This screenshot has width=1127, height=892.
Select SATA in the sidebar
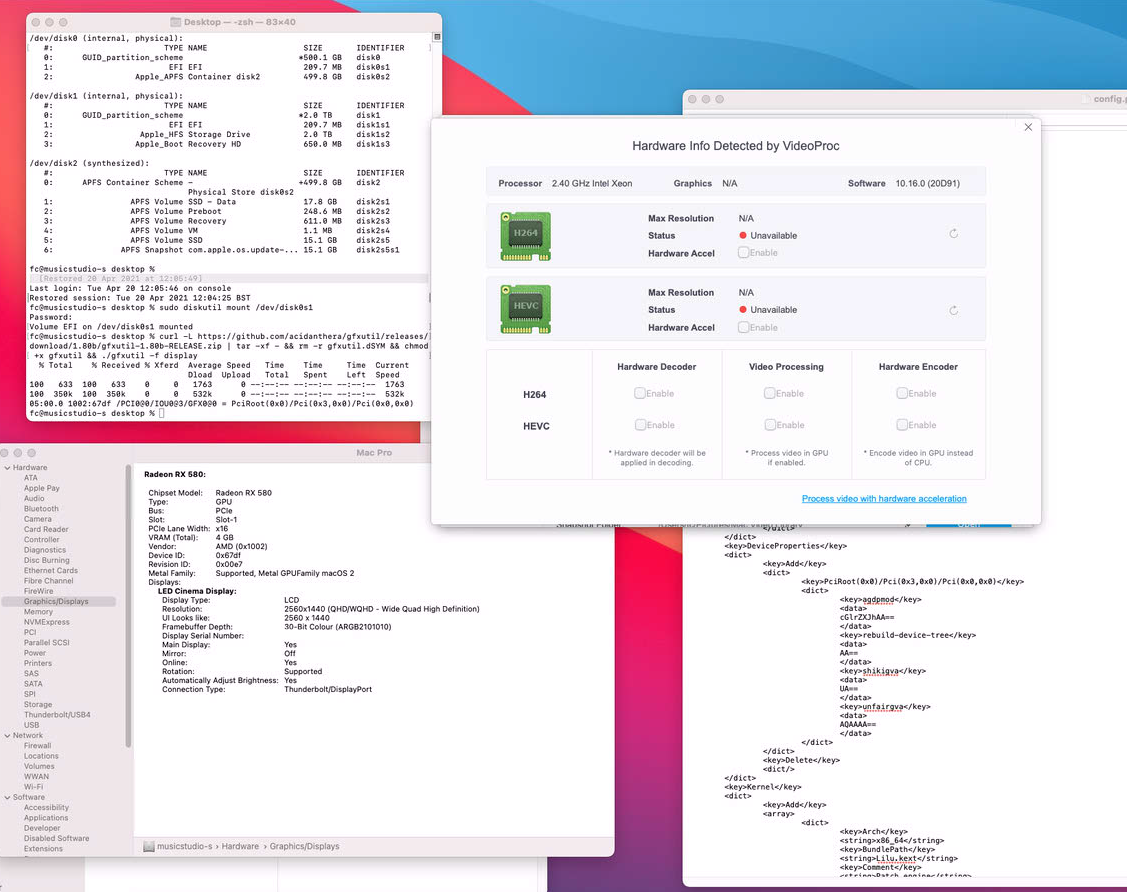(x=33, y=684)
